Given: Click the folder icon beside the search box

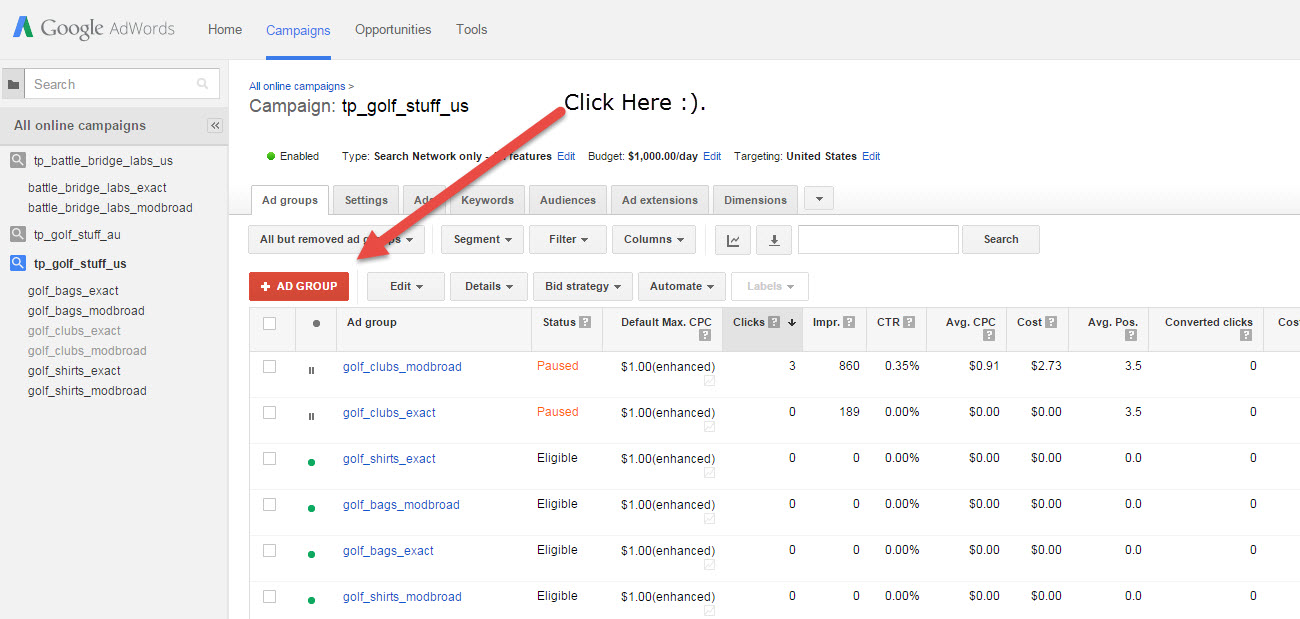Looking at the screenshot, I should (13, 83).
